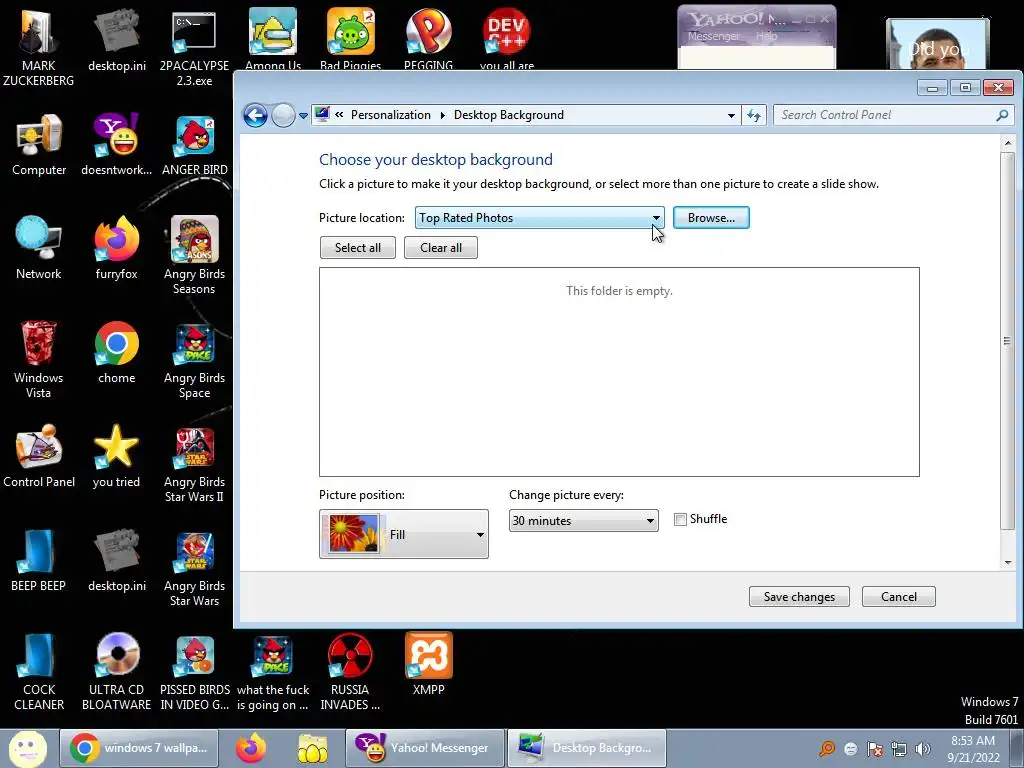Open the Picture position Fill dropdown
The width and height of the screenshot is (1024, 768).
[x=404, y=534]
